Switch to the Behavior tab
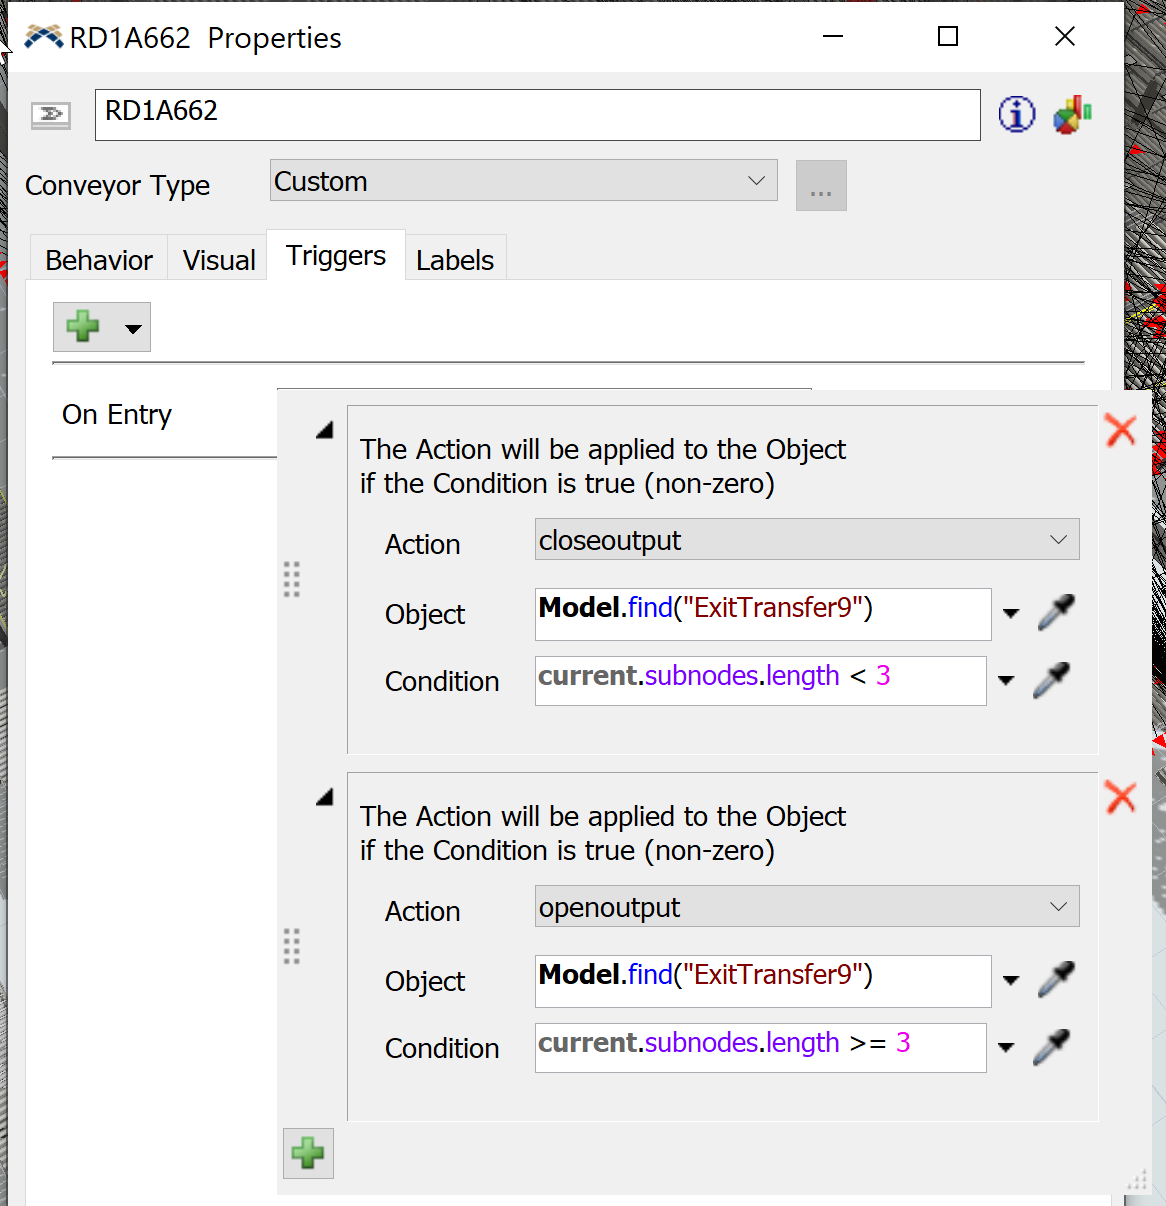 point(98,260)
